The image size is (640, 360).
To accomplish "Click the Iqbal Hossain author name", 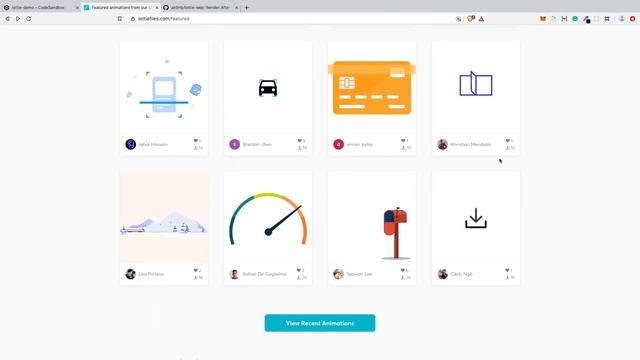I will coord(153,144).
